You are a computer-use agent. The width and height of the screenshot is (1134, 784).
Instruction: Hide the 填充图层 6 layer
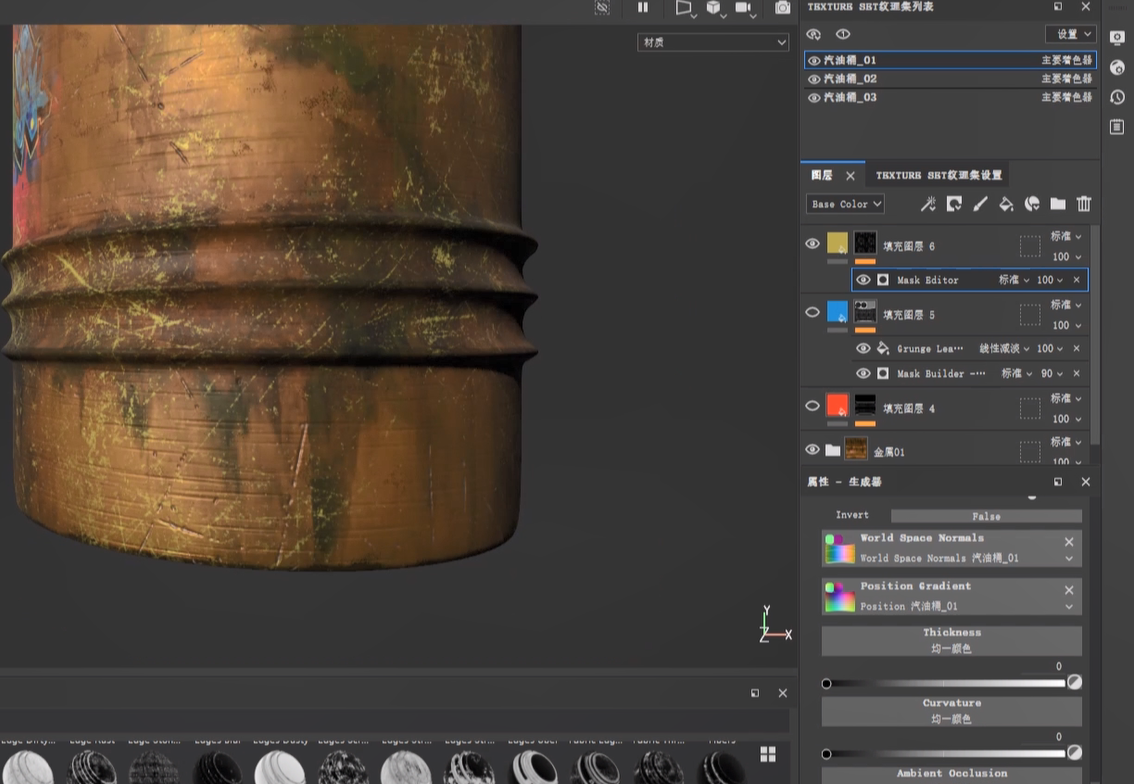point(813,243)
